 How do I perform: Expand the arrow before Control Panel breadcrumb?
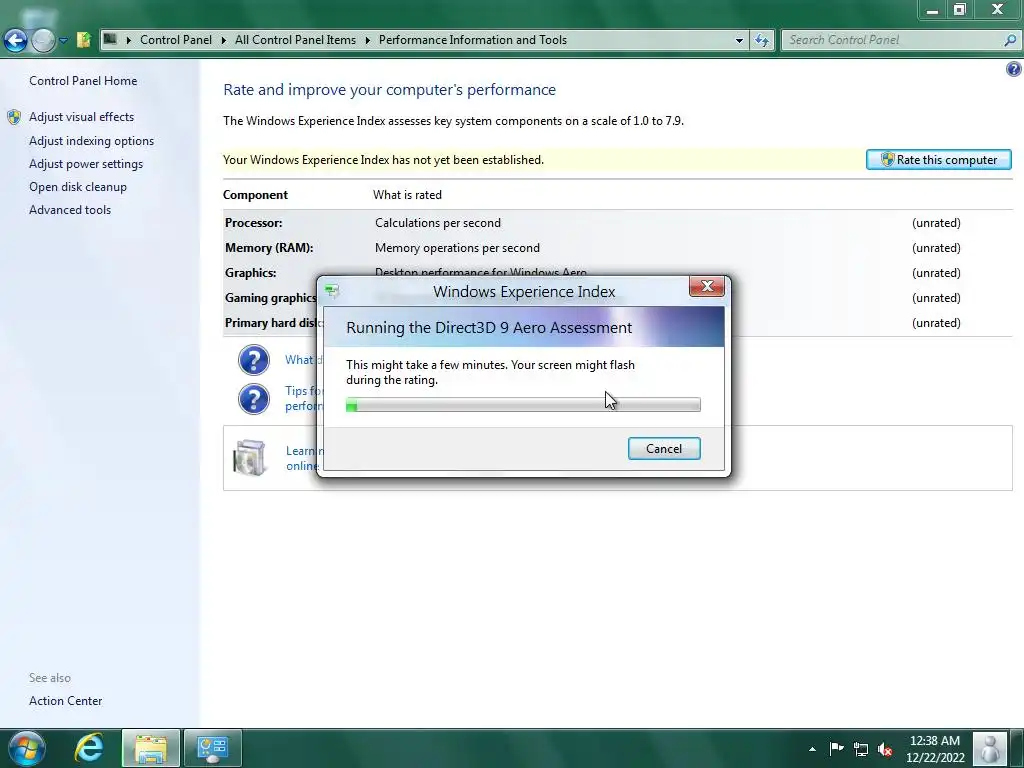pos(128,40)
